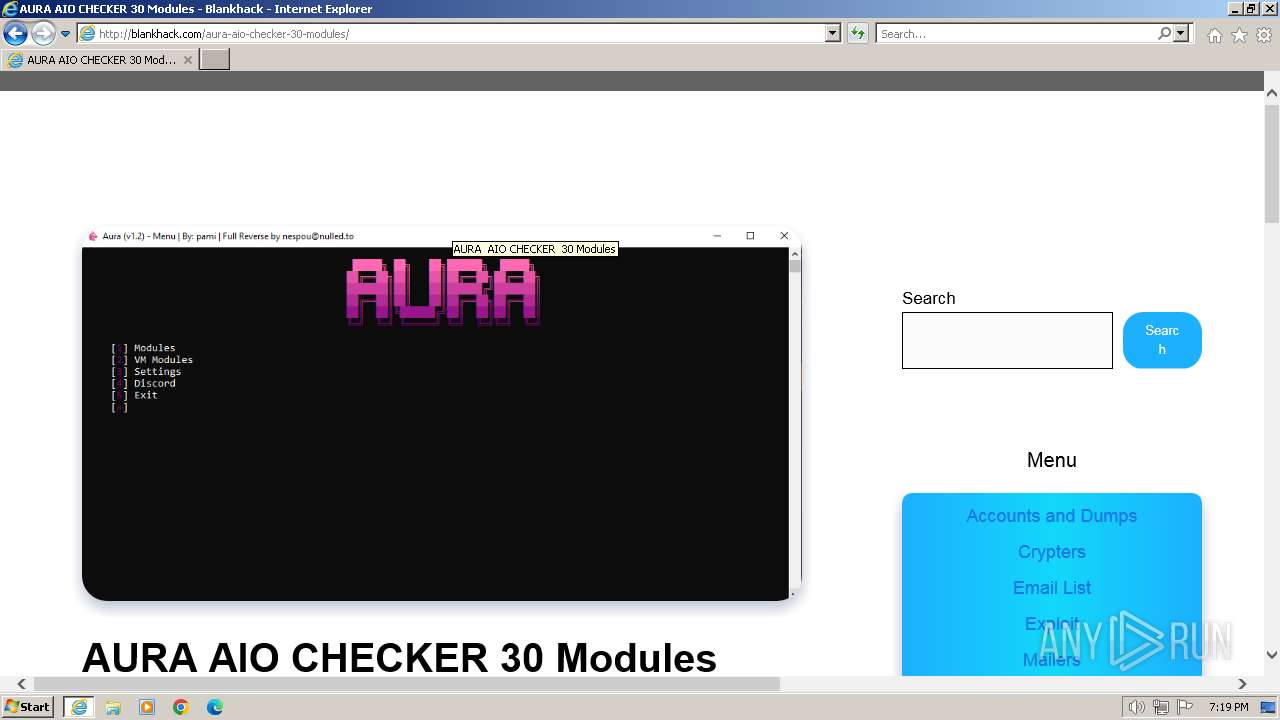
Task: Click the Search label above the site search box
Action: coord(928,298)
